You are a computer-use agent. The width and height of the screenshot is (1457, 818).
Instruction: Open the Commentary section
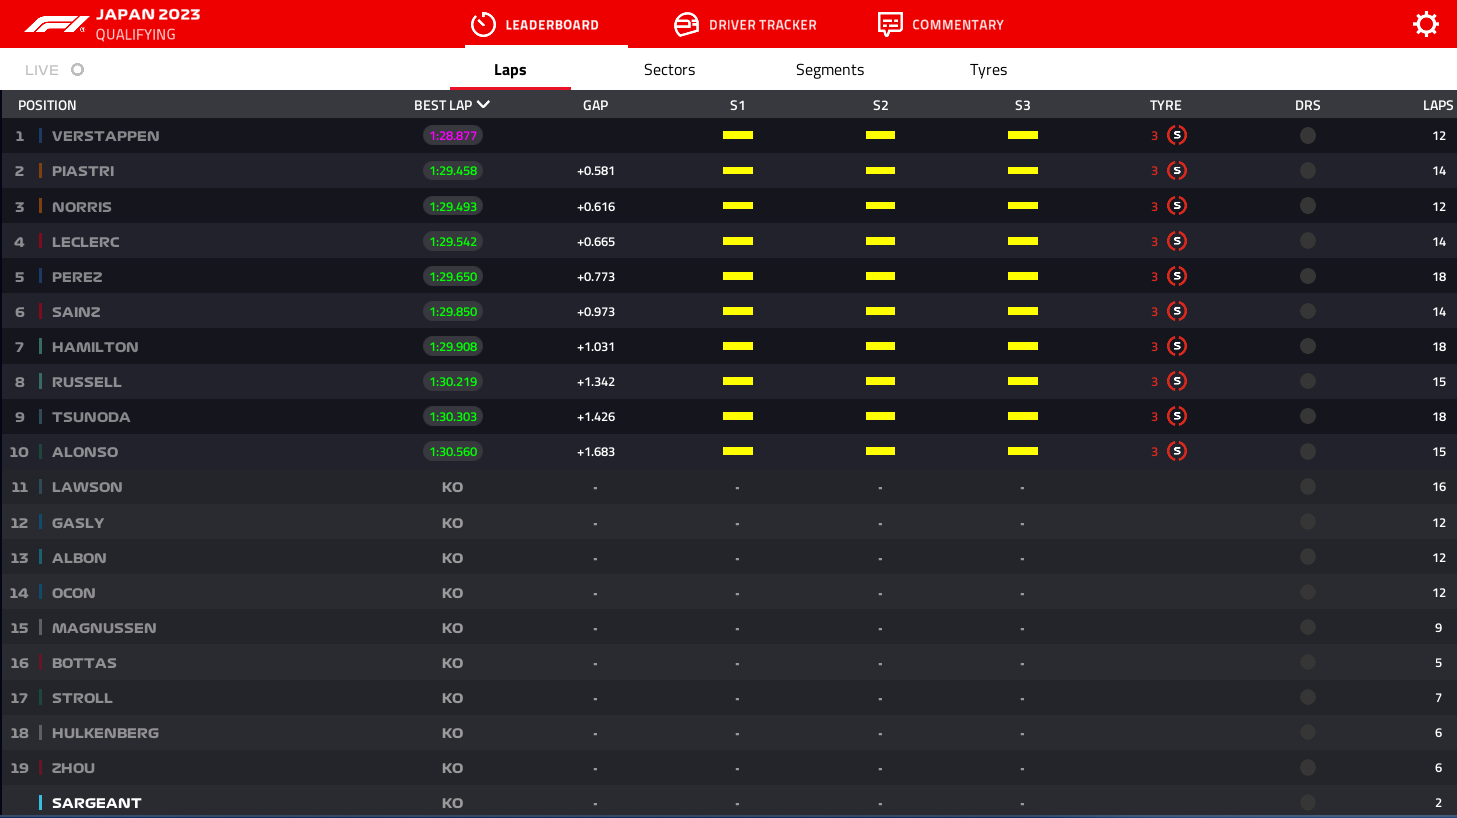pos(941,24)
